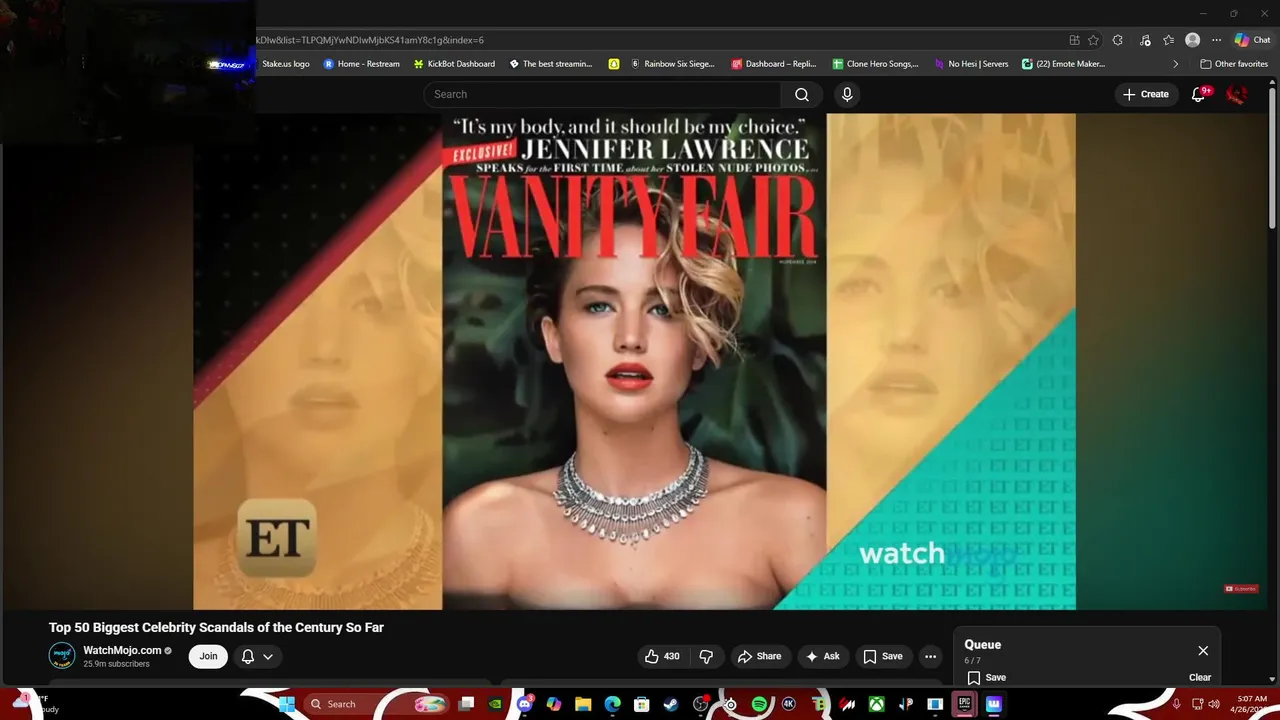Open the Rainbow Six Siege bookmark
Viewport: 1280px width, 720px height.
672,64
